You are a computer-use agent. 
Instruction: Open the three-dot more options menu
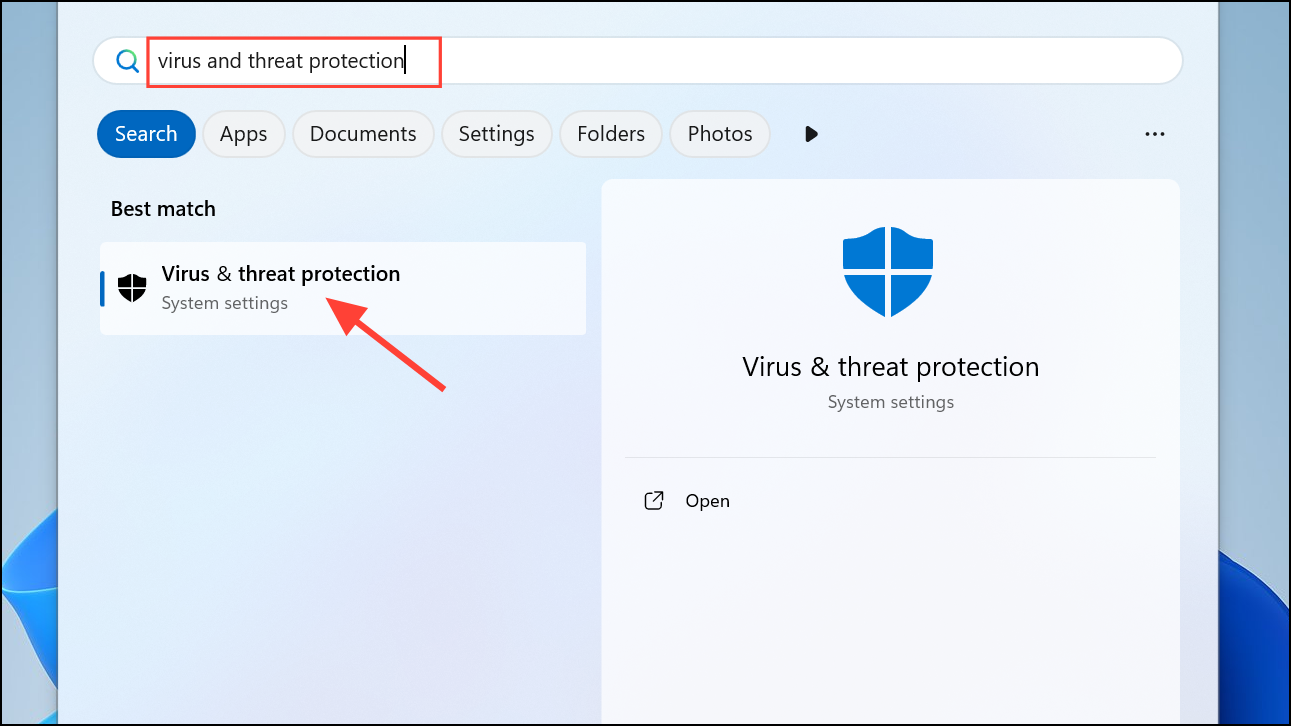1155,134
